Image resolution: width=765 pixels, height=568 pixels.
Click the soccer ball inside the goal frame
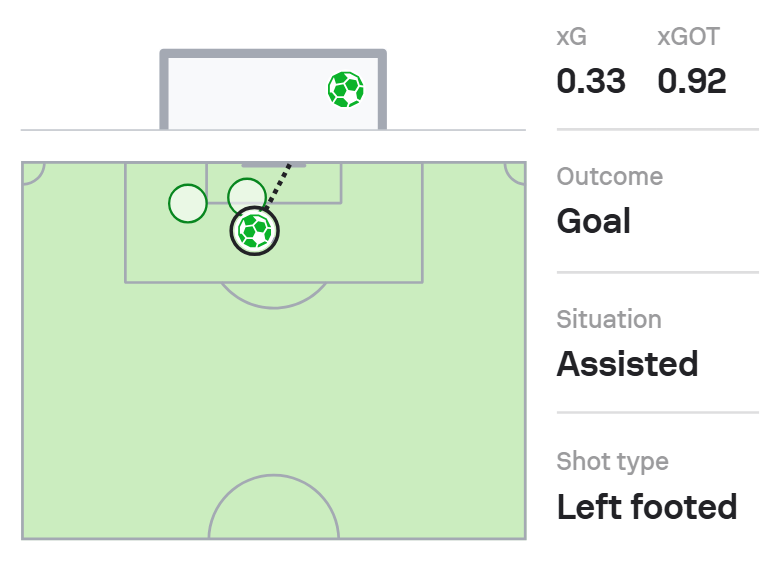[345, 90]
